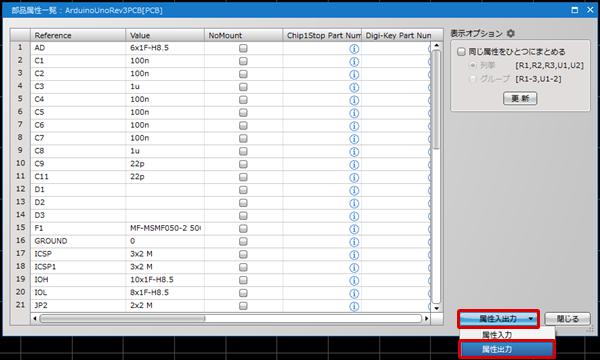The height and width of the screenshot is (360, 600).
Task: Click the horizontal scrollbar right arrow
Action: tap(427, 318)
